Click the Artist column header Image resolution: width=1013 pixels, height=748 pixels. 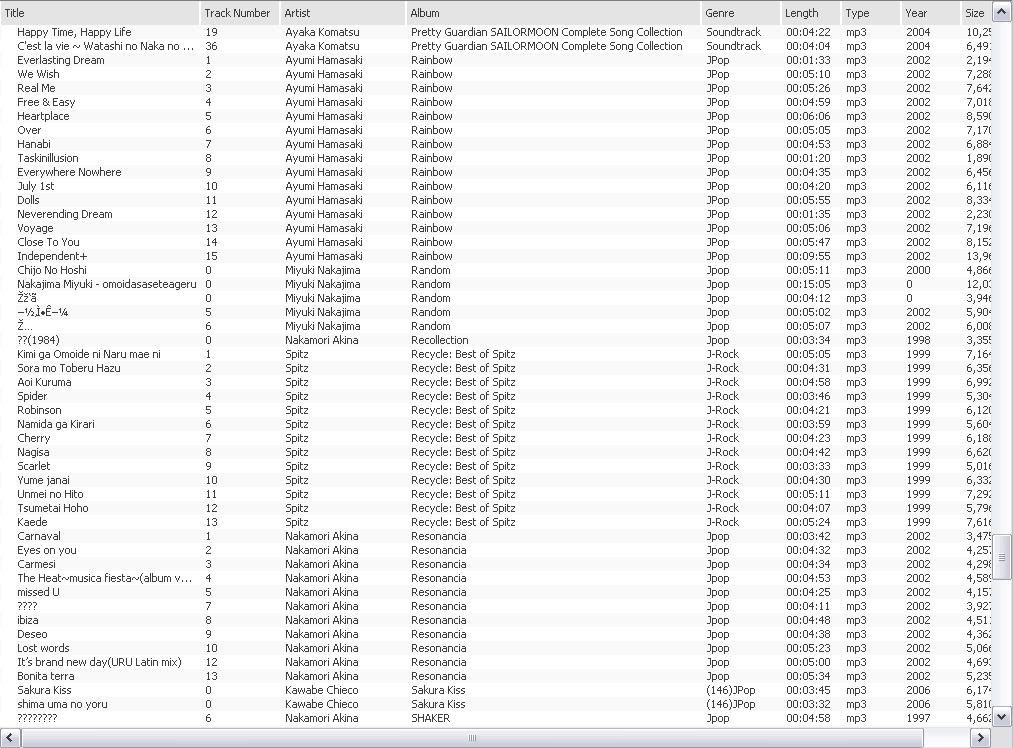click(342, 13)
